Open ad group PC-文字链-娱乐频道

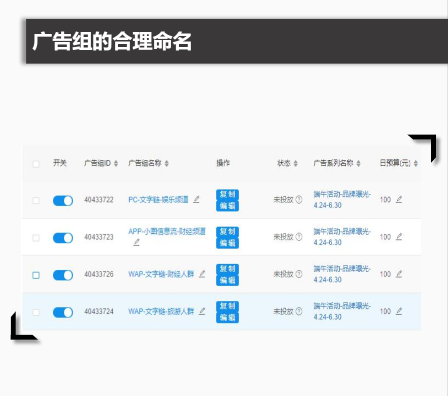(x=158, y=200)
